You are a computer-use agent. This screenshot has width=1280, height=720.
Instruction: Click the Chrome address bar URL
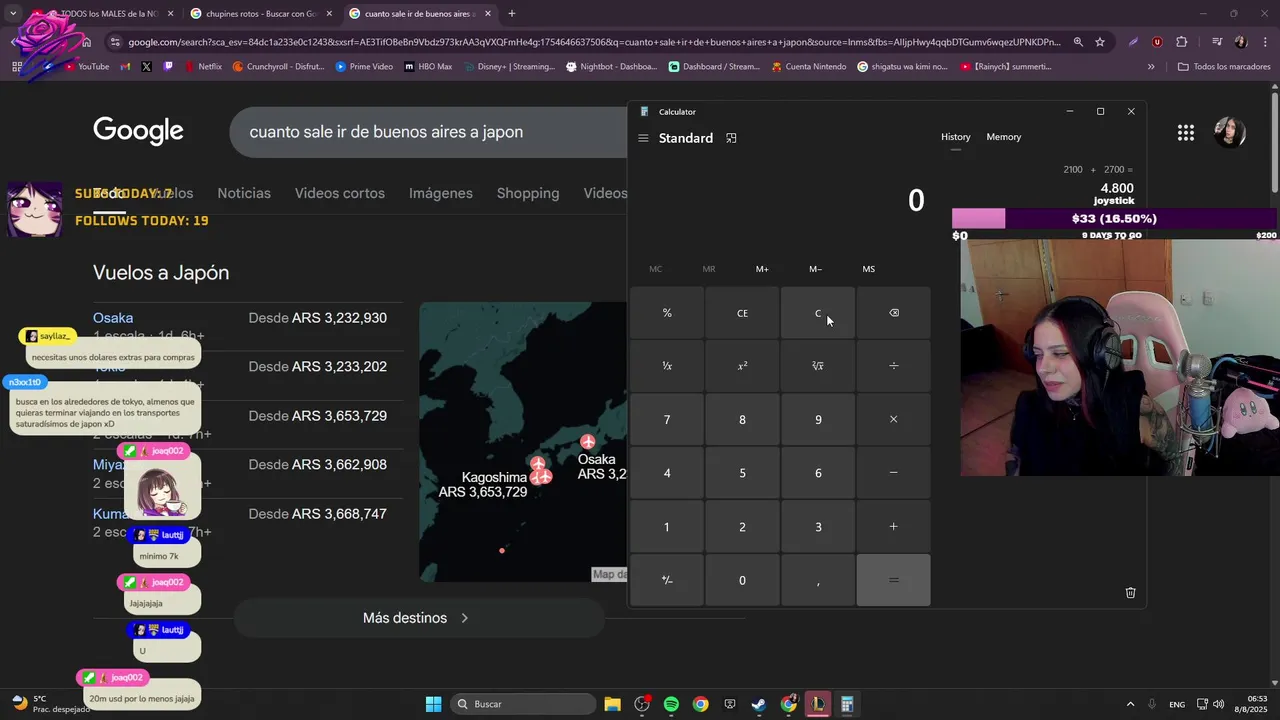[x=594, y=42]
